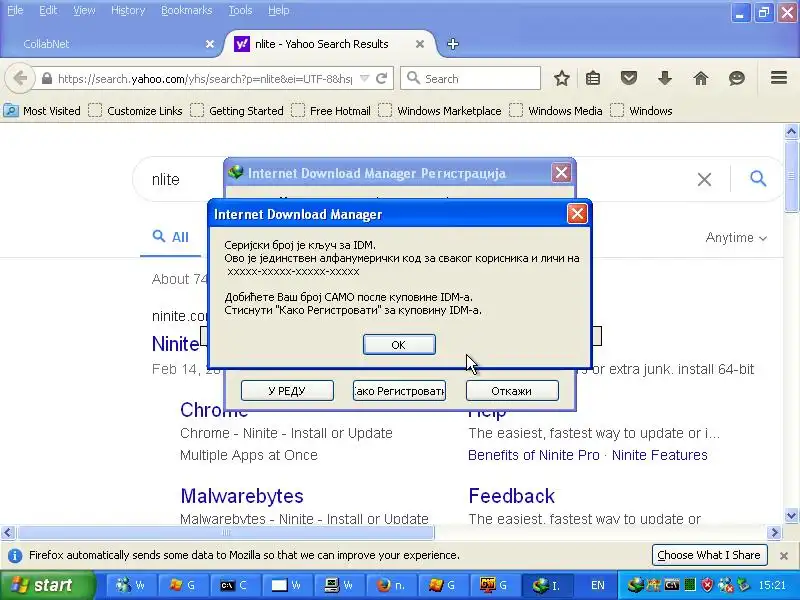Click the IDM taskbar button
800x600 pixels.
(549, 585)
